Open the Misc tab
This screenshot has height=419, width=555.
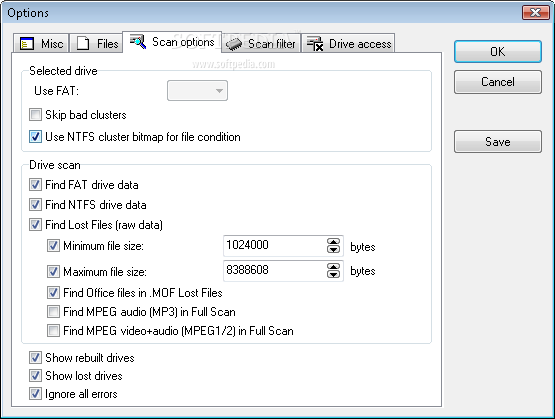pos(41,44)
